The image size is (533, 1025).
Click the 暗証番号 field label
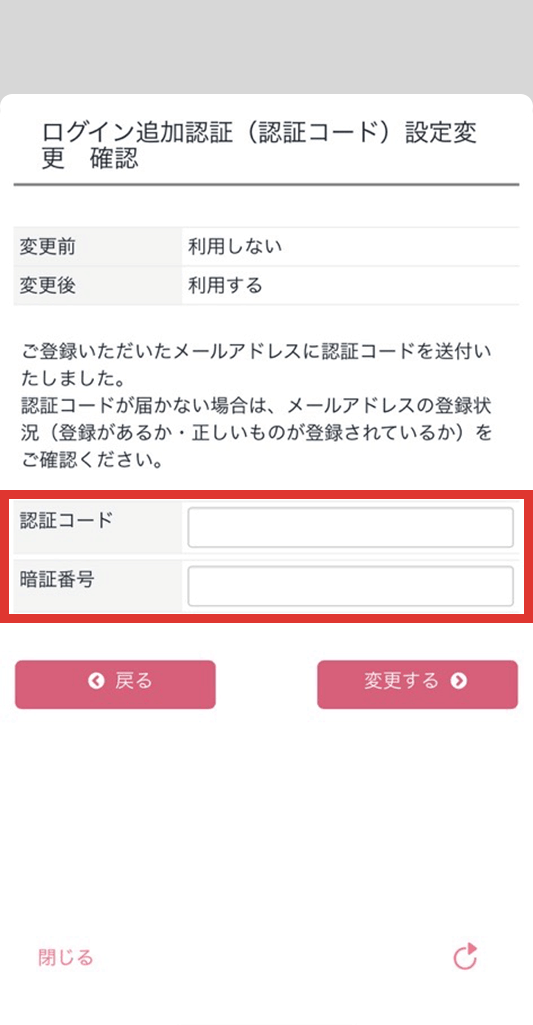coord(58,579)
